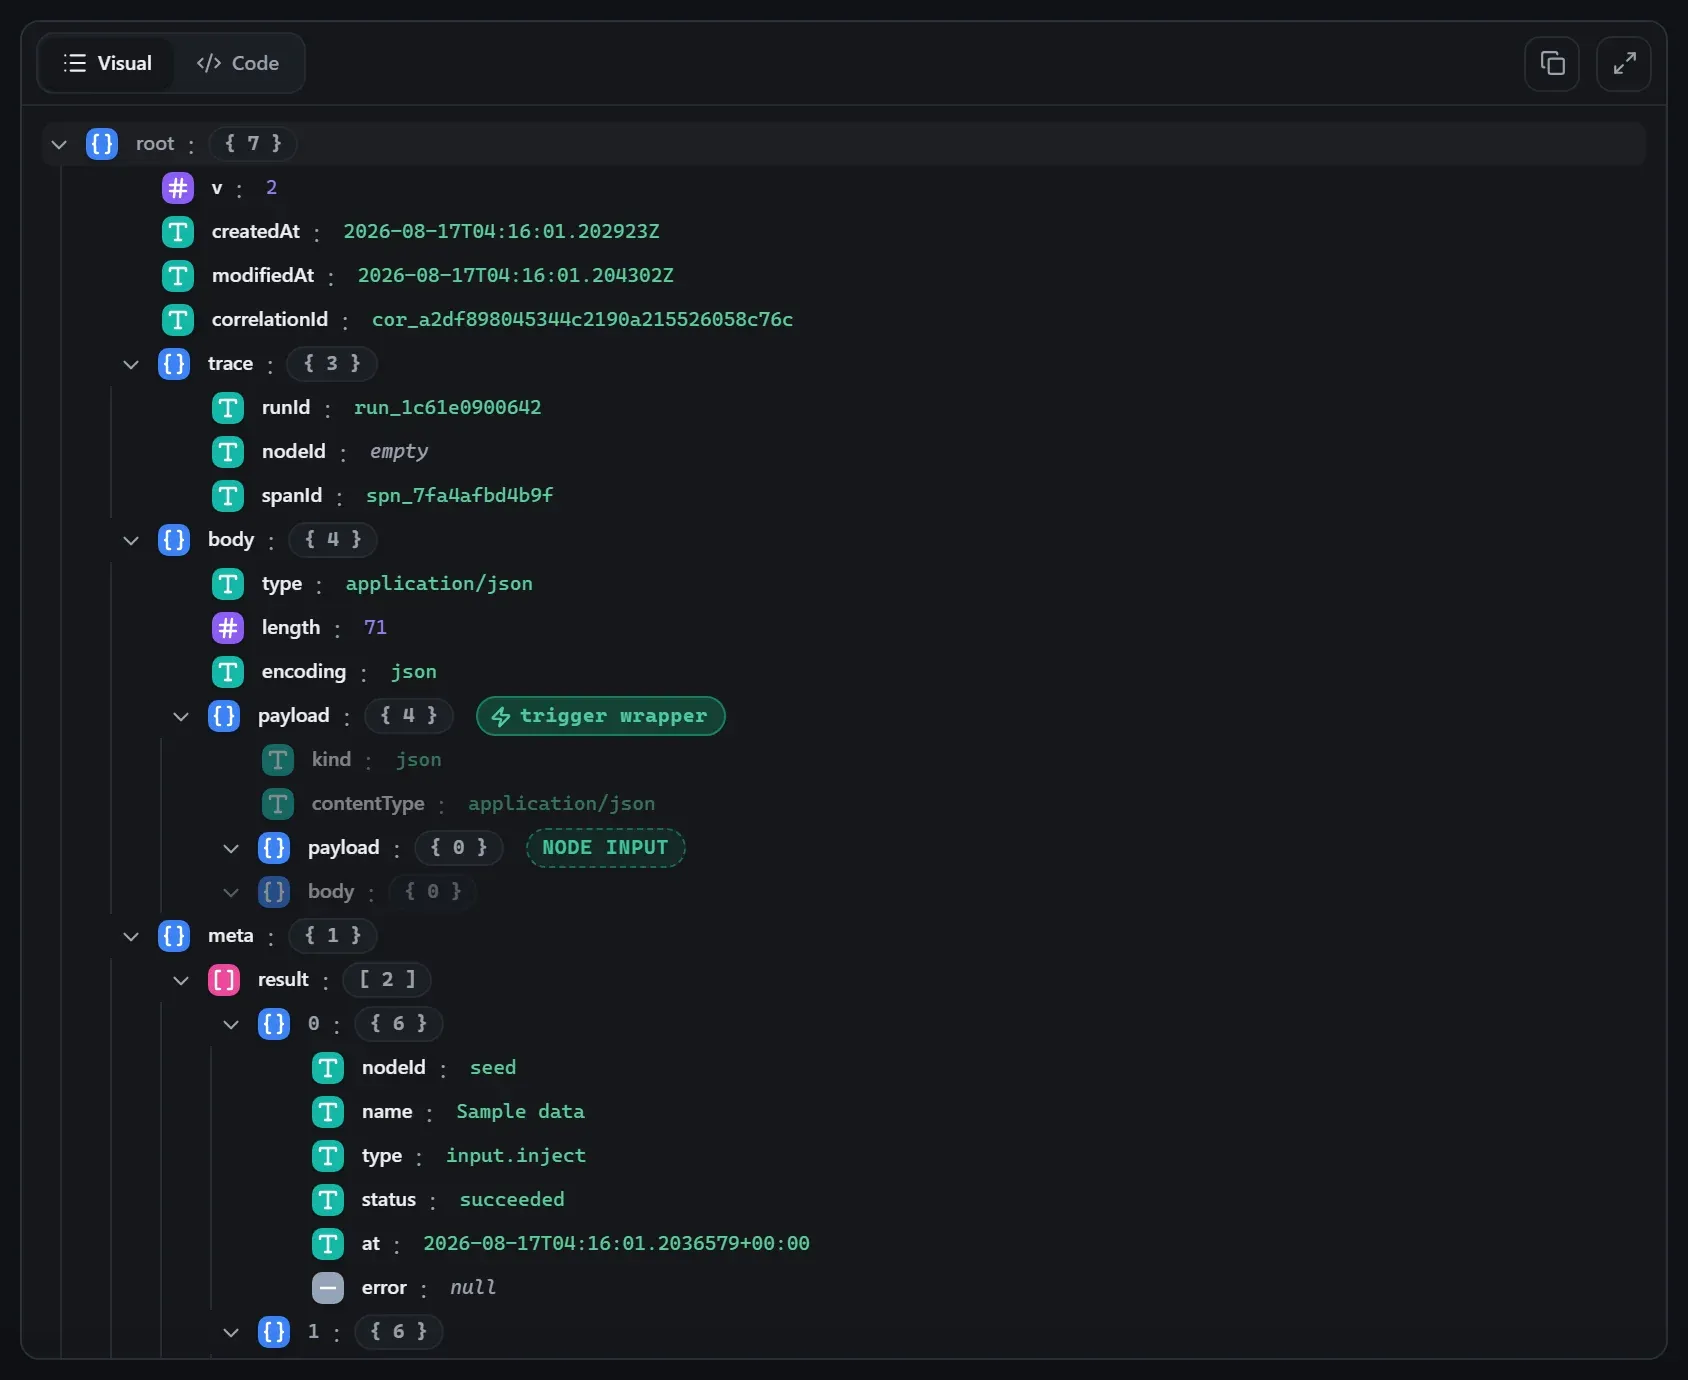Screen dimensions: 1688x1380
Task: Click the root object type icon
Action: 102,144
